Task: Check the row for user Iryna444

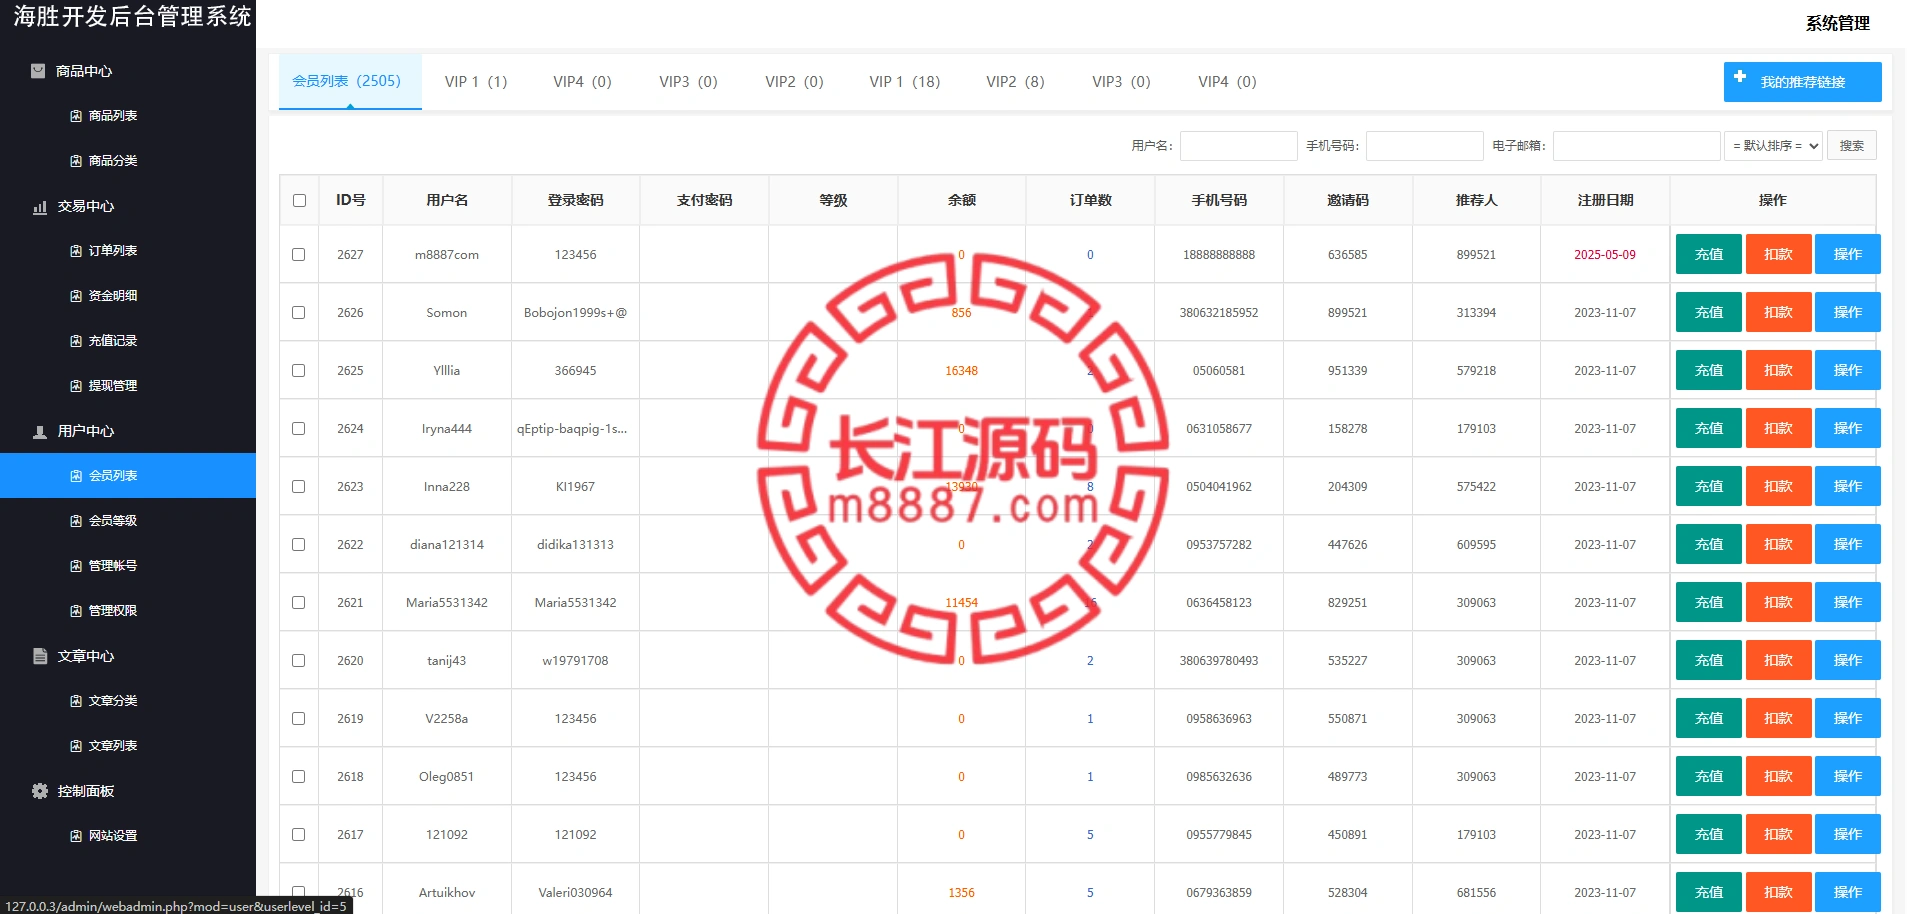Action: 299,428
